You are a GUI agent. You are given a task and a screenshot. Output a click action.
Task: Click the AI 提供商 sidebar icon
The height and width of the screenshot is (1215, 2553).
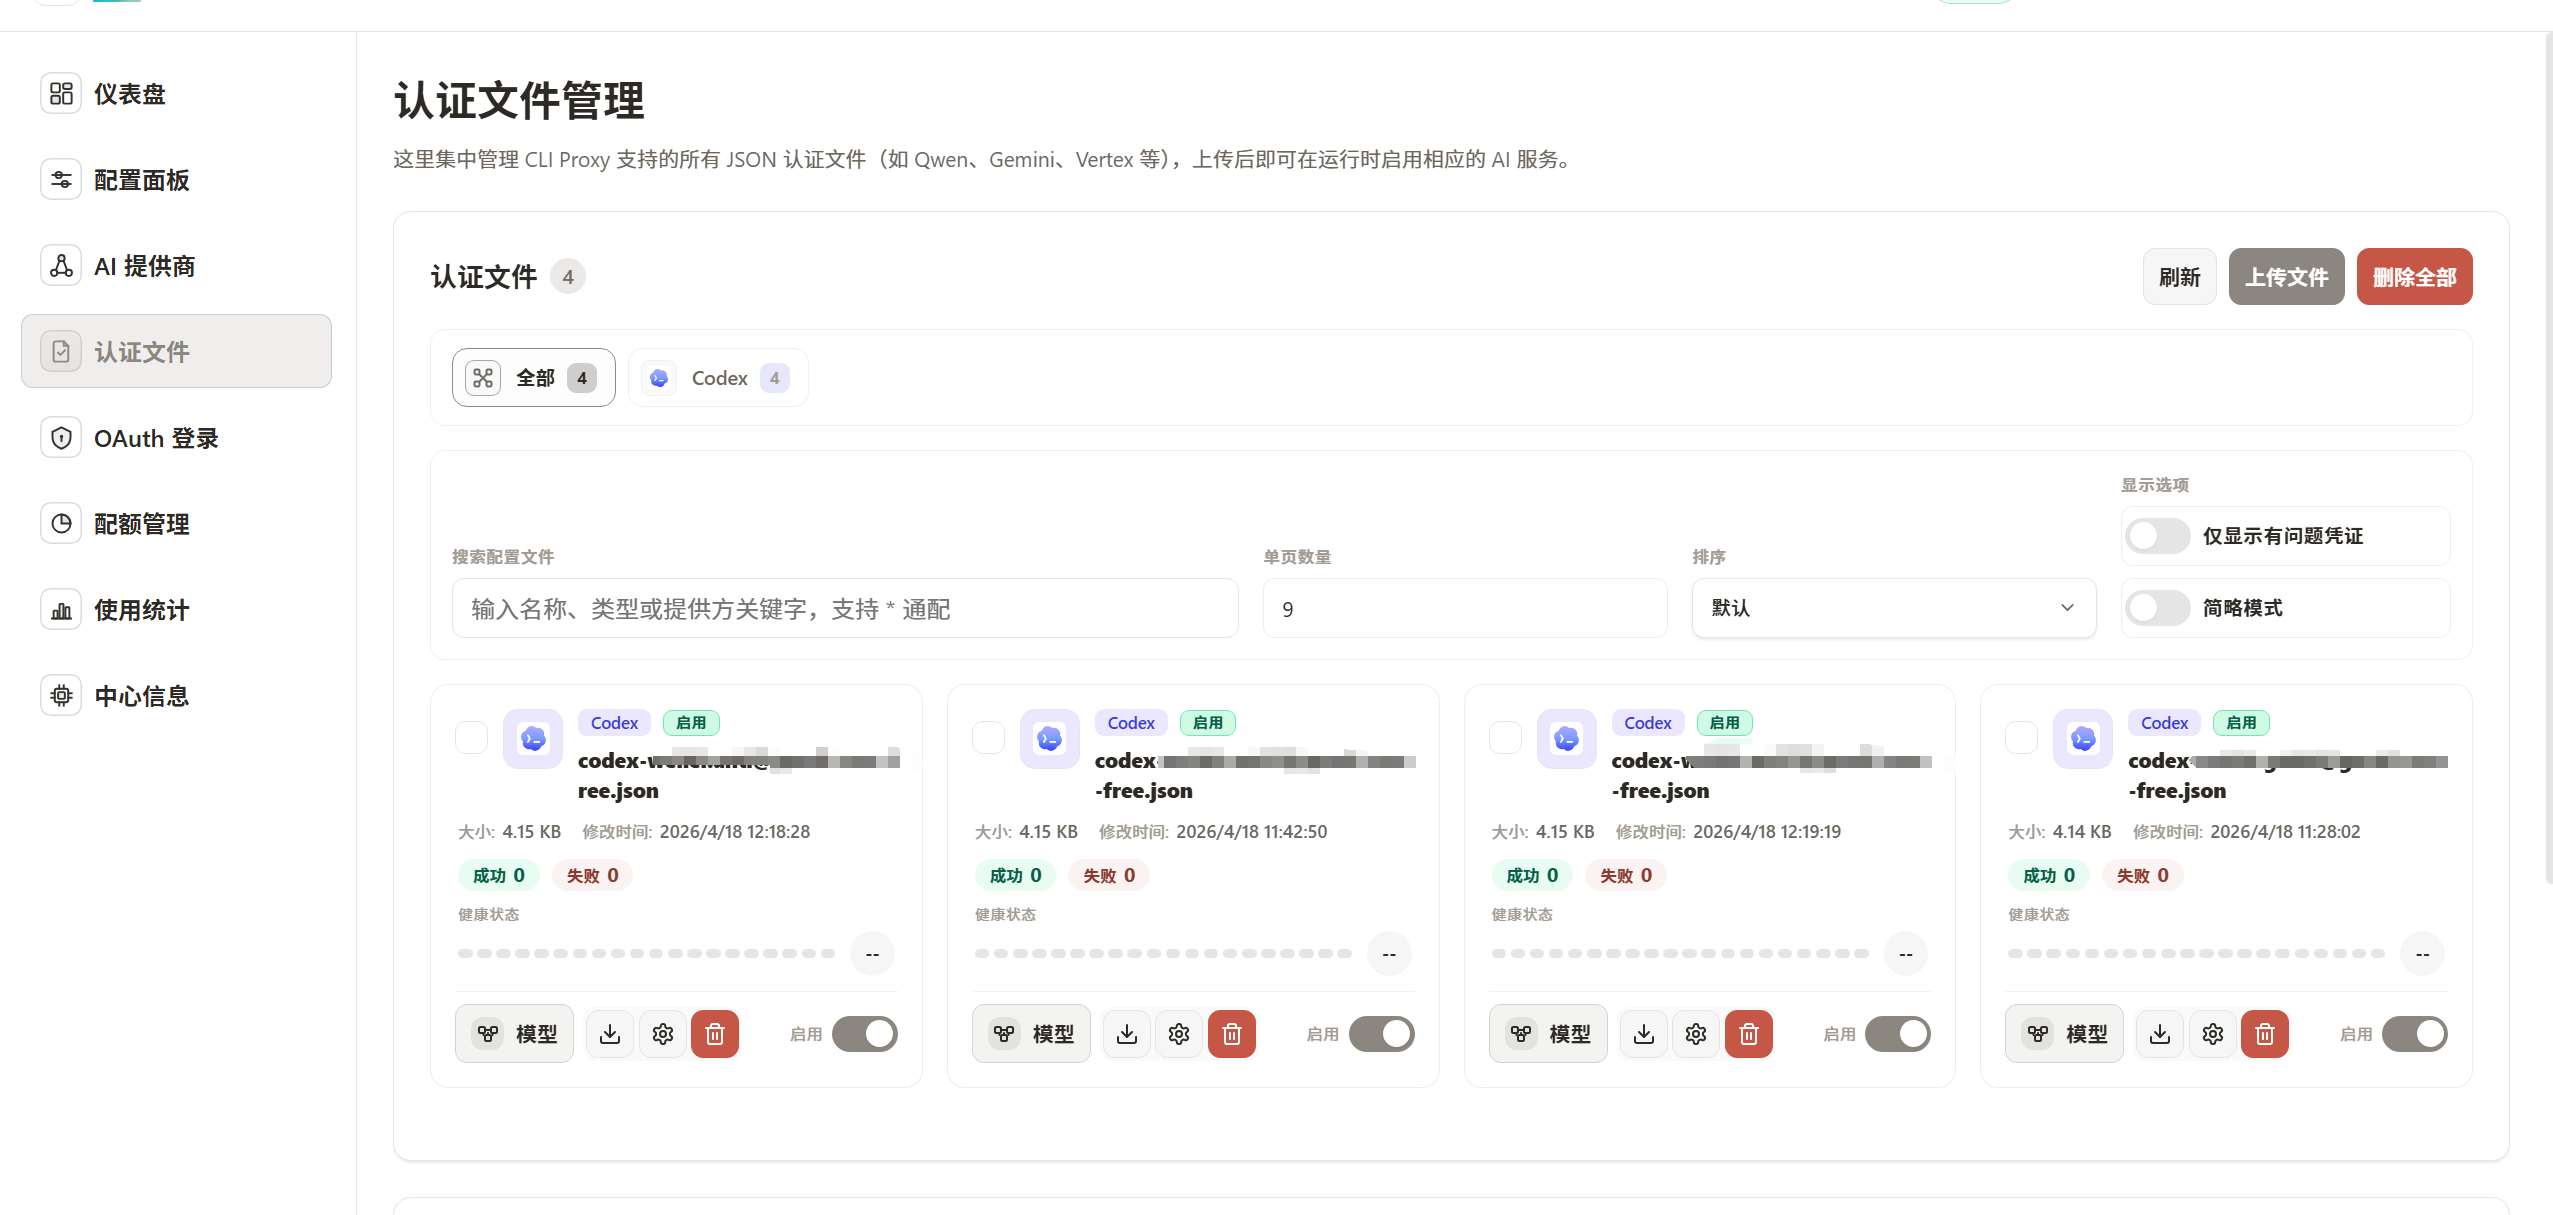point(61,266)
